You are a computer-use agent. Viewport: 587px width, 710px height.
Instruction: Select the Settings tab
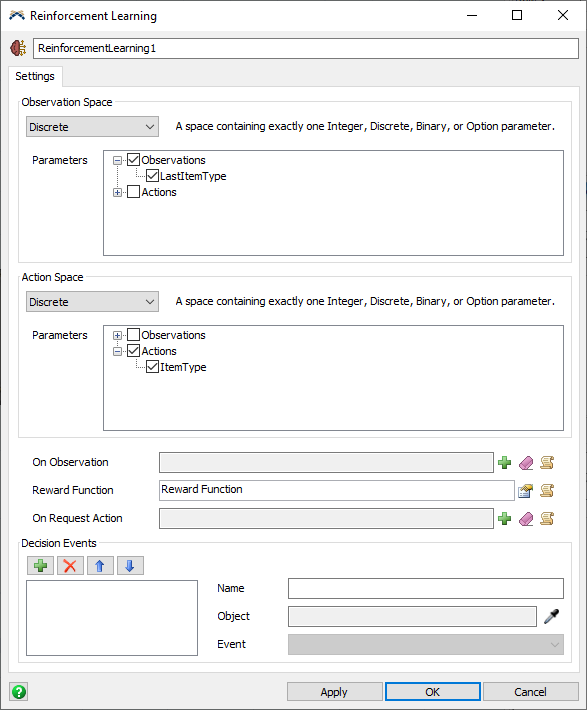coord(35,76)
